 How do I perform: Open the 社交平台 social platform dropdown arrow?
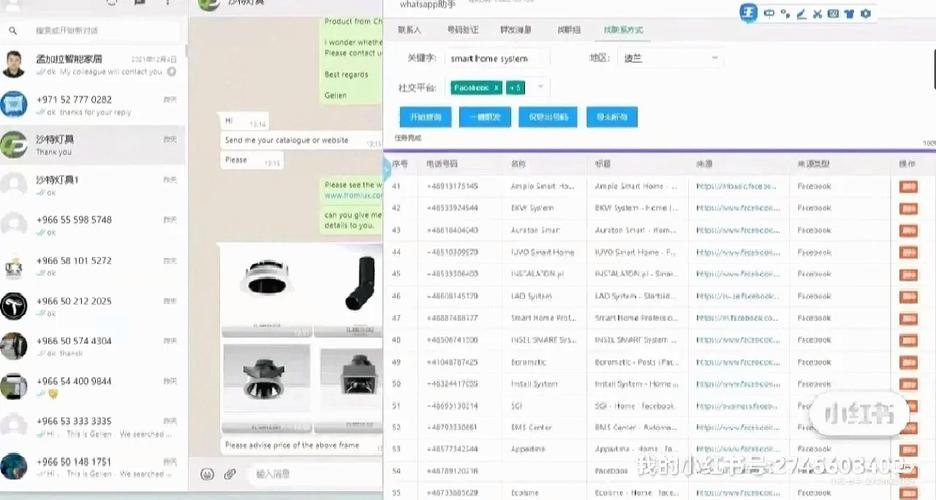point(540,87)
